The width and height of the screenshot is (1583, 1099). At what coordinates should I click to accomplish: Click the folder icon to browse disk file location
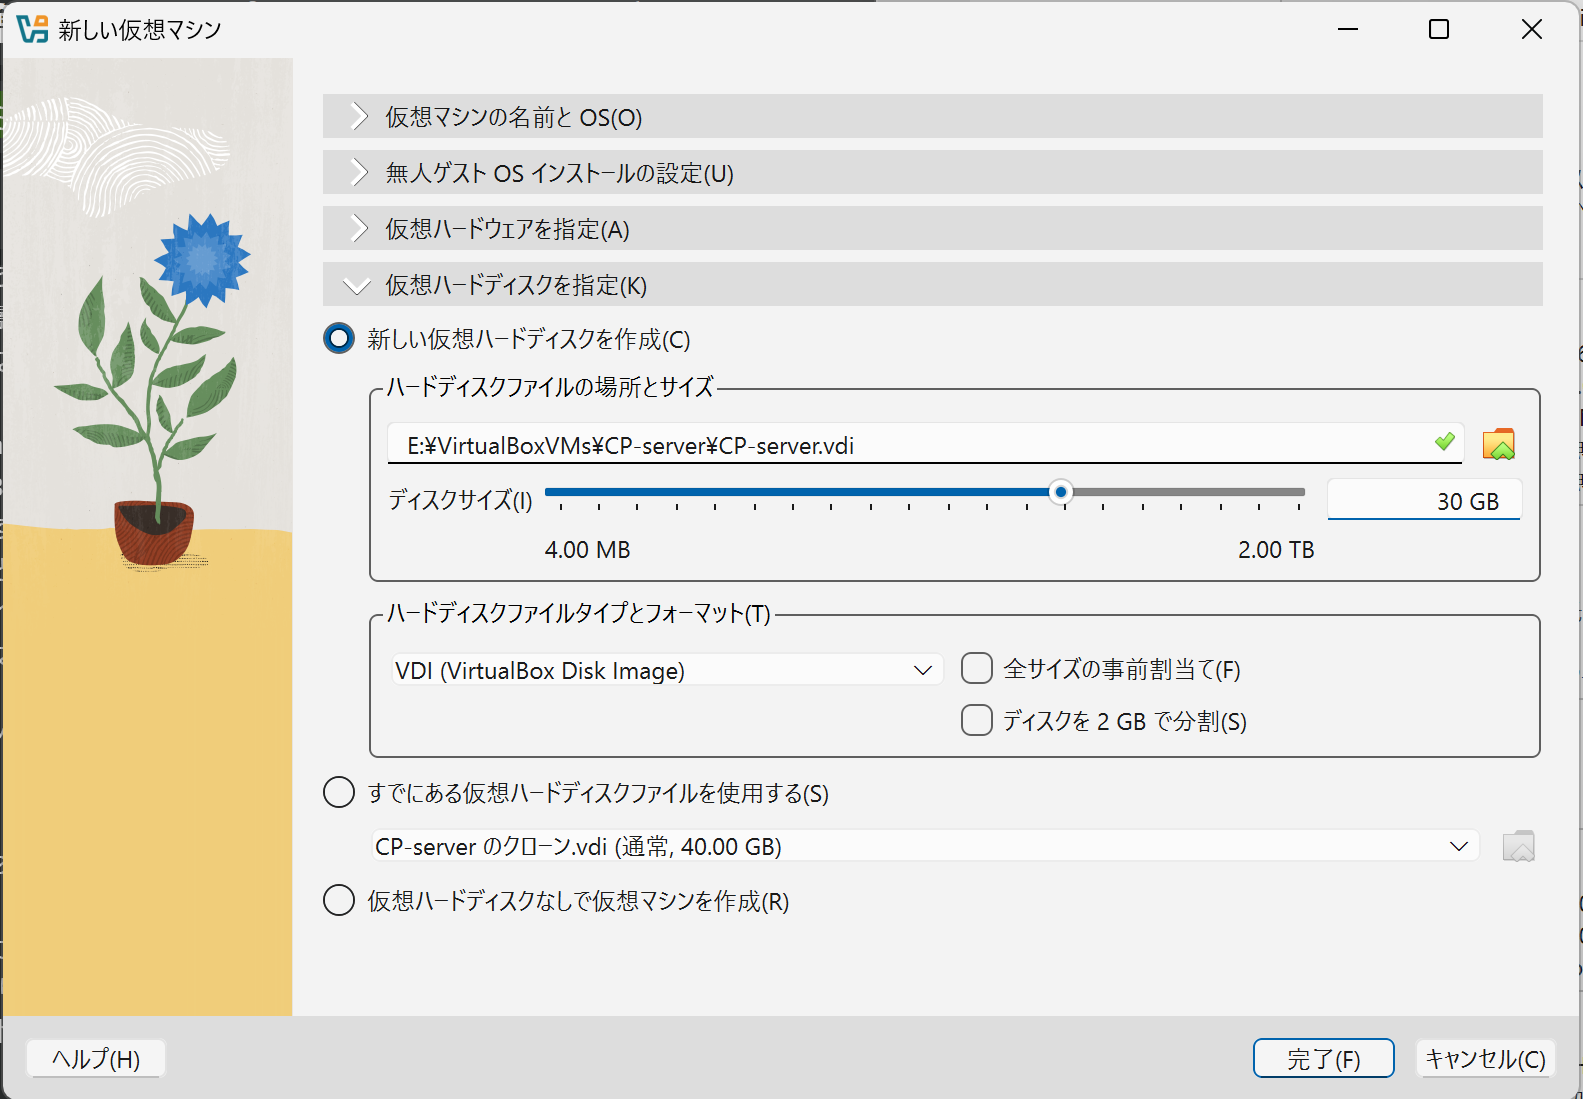(1498, 444)
